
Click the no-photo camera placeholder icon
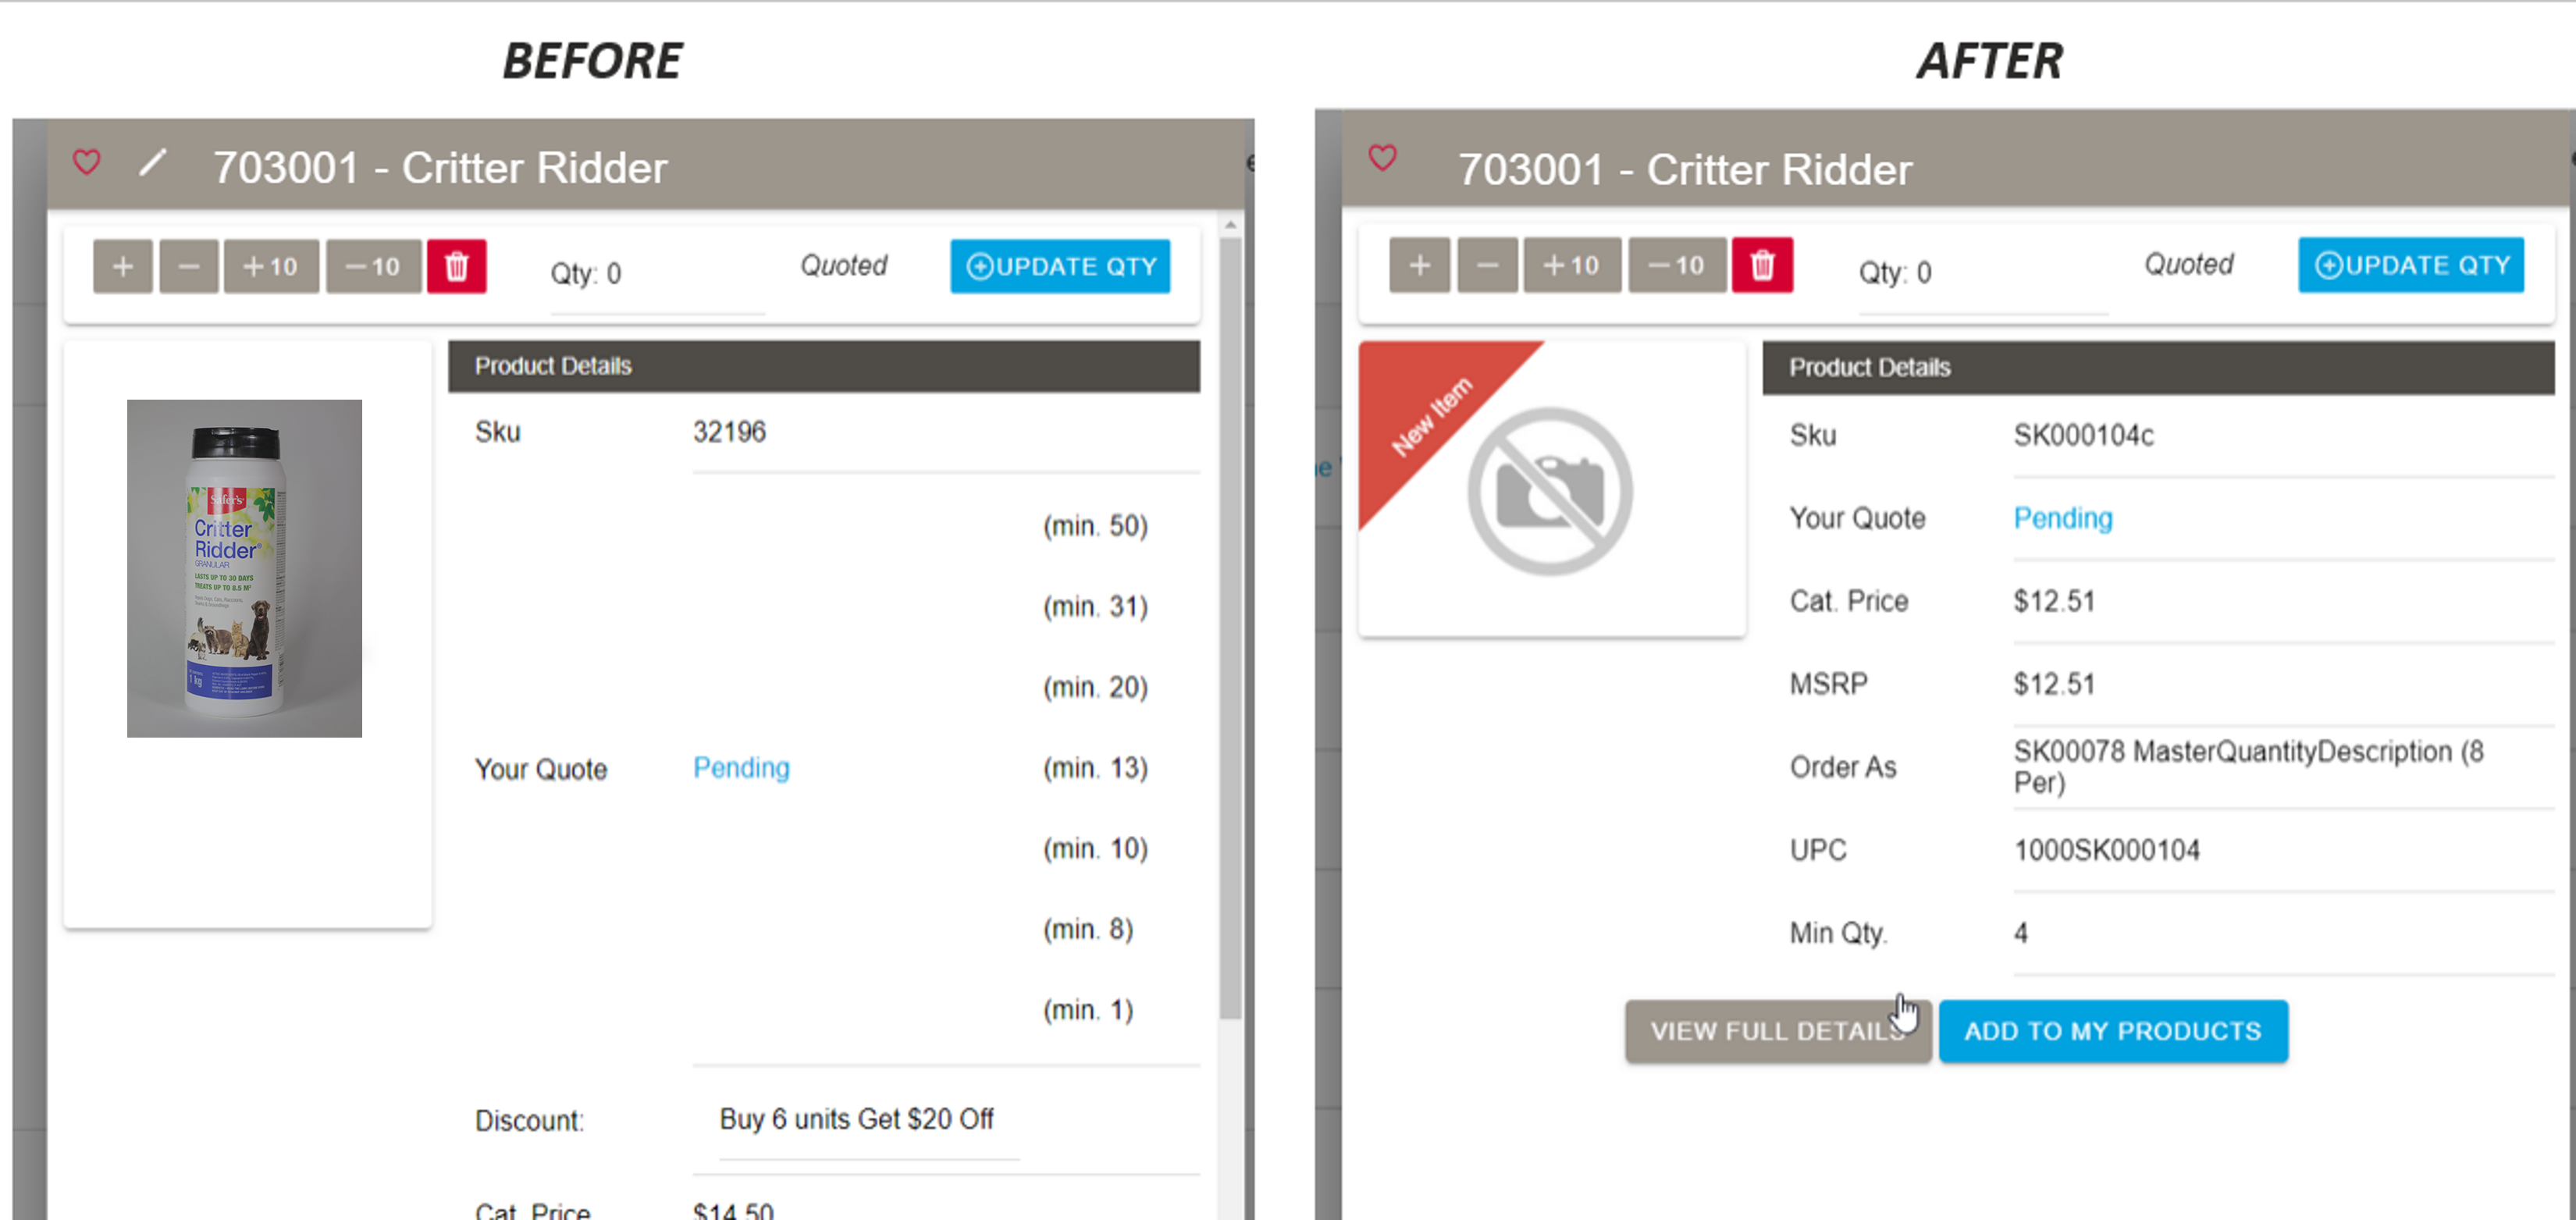pos(1551,490)
